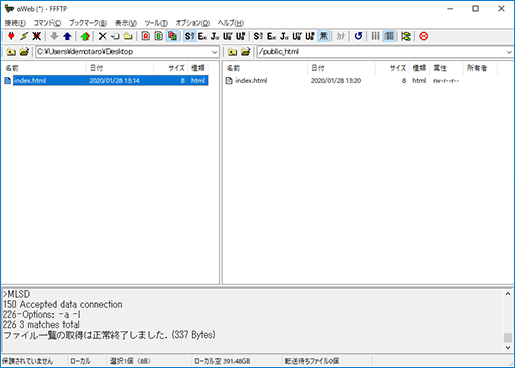Screen dimensions: 515x368
Task: Click the blue Refresh file list icon
Action: [x=358, y=36]
